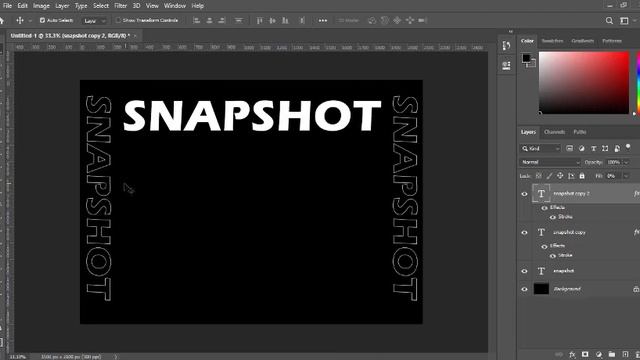This screenshot has height=360, width=640.
Task: Click the foreground color swatch in Color panel
Action: (x=527, y=58)
